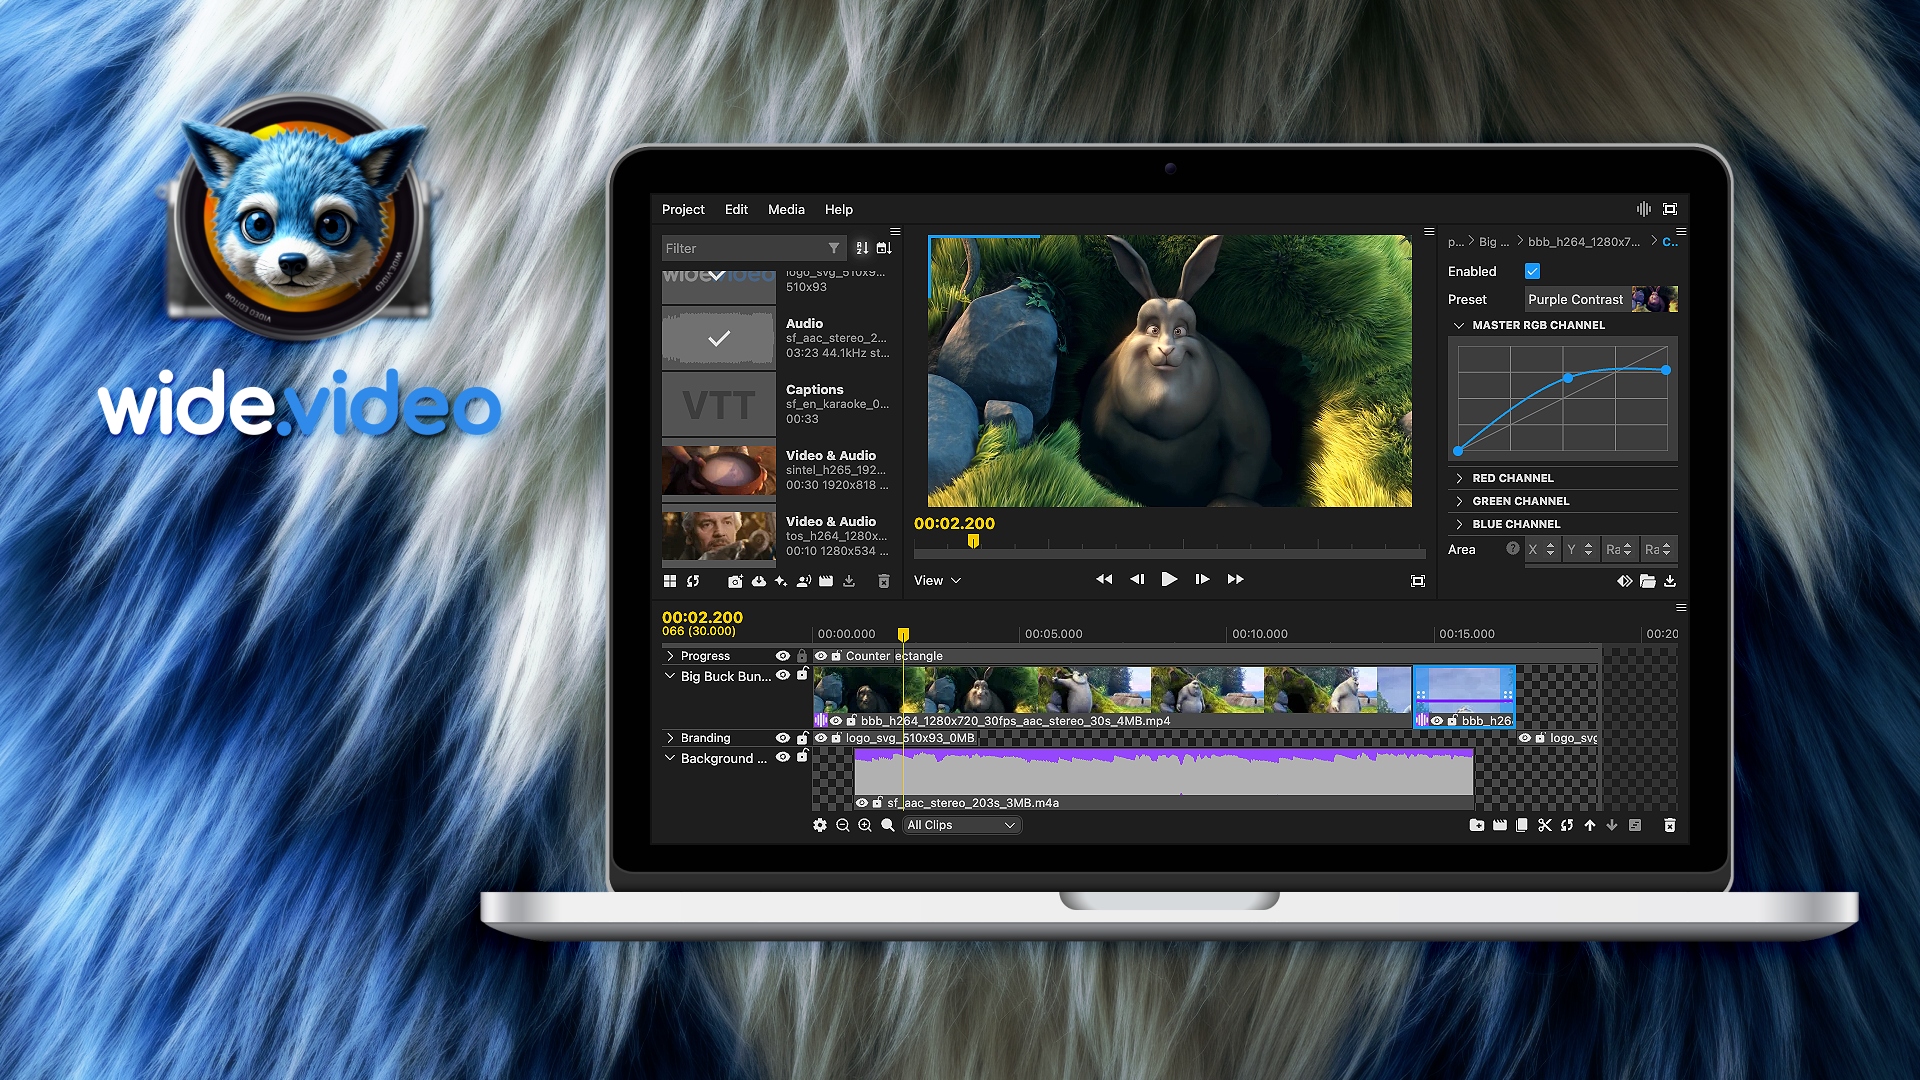
Task: Lock the Progress track
Action: 803,656
